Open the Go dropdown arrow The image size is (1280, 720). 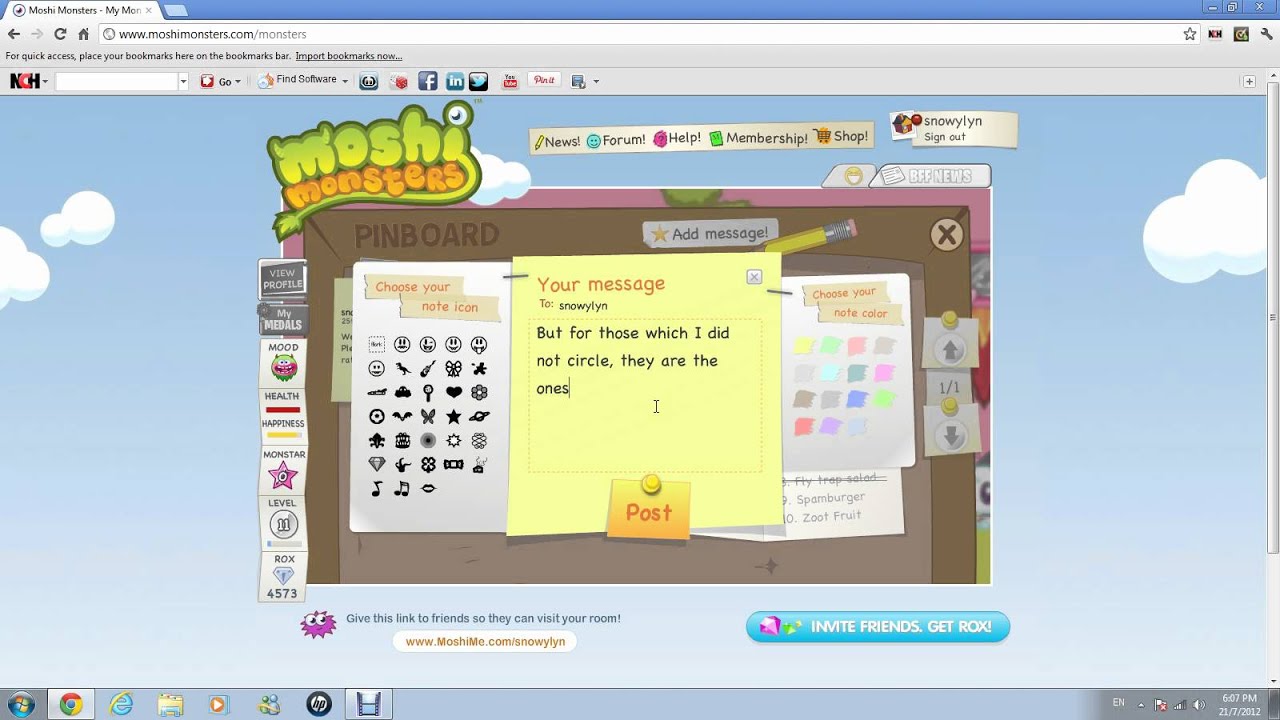coord(238,82)
